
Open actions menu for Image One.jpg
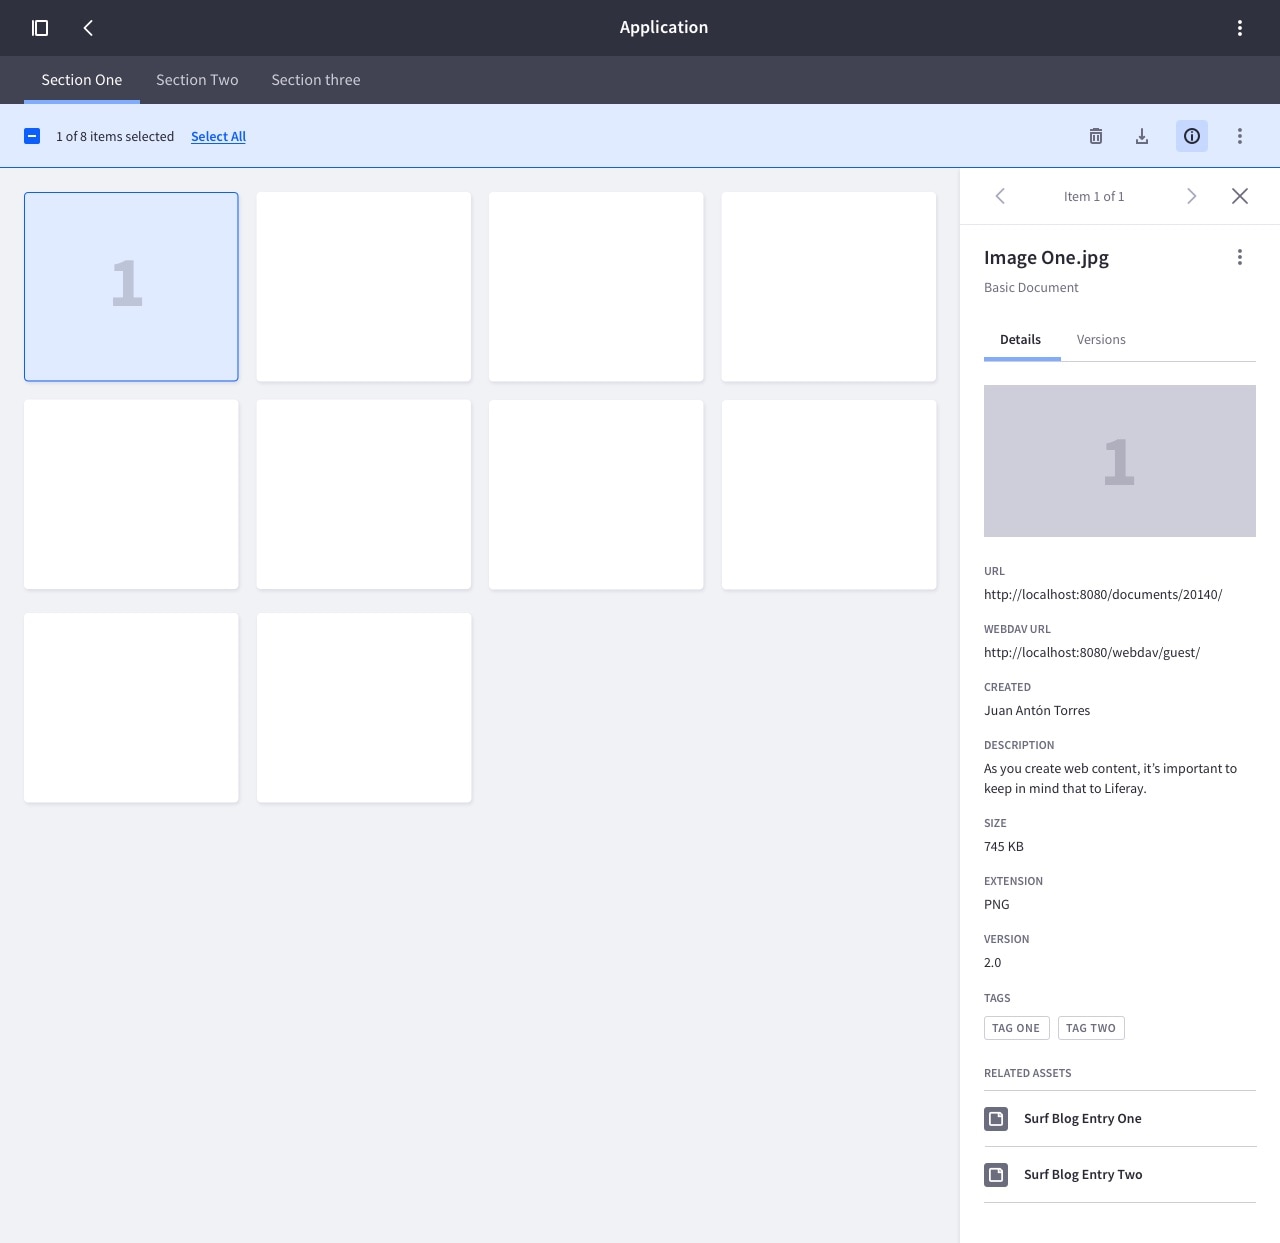pos(1239,257)
